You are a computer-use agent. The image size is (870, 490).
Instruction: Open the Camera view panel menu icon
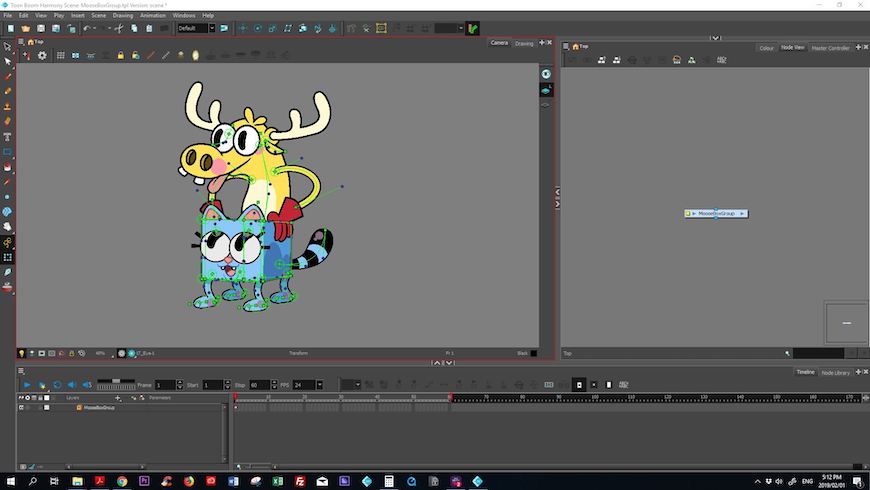point(21,42)
